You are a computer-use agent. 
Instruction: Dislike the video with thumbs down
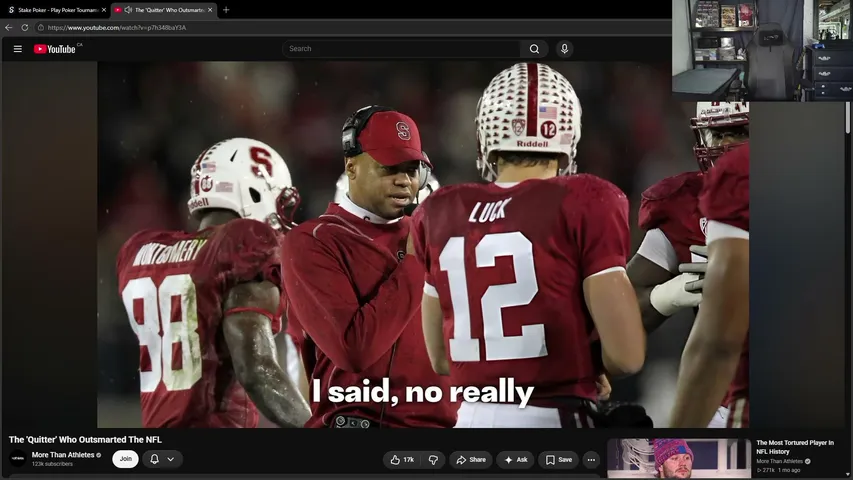click(x=433, y=460)
